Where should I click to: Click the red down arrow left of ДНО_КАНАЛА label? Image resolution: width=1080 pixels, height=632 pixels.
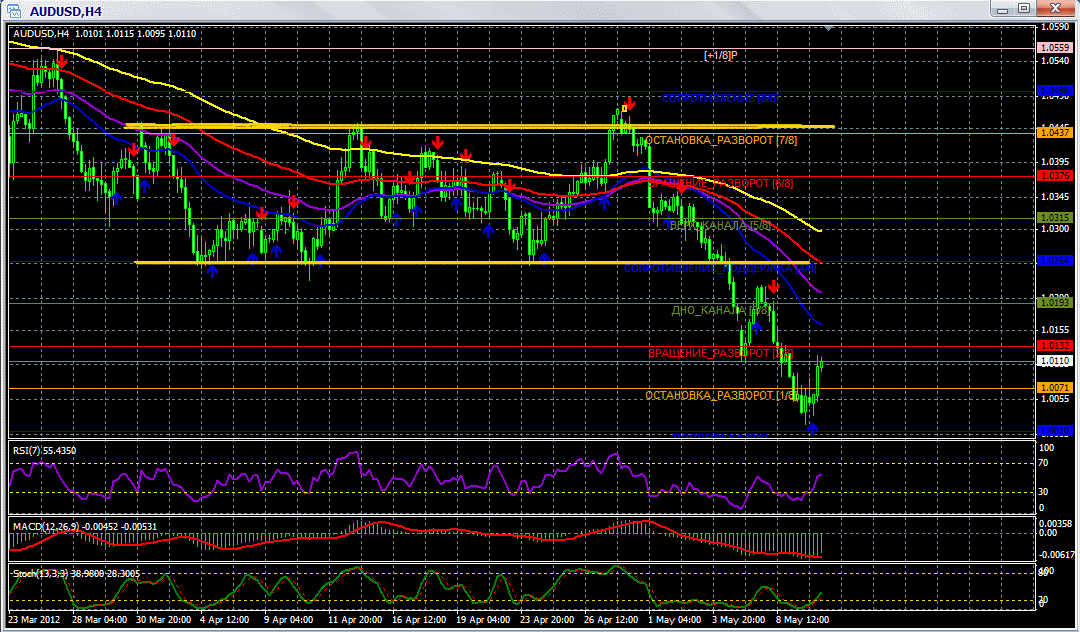(774, 287)
